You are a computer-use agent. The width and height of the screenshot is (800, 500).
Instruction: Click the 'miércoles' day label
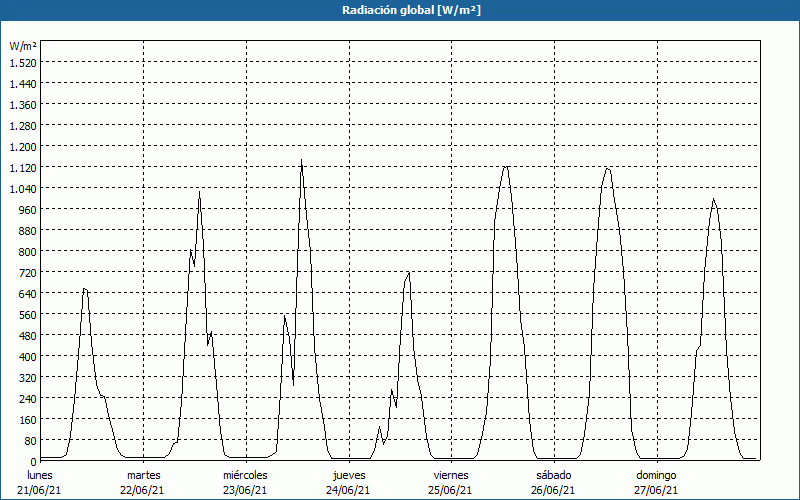(x=245, y=475)
